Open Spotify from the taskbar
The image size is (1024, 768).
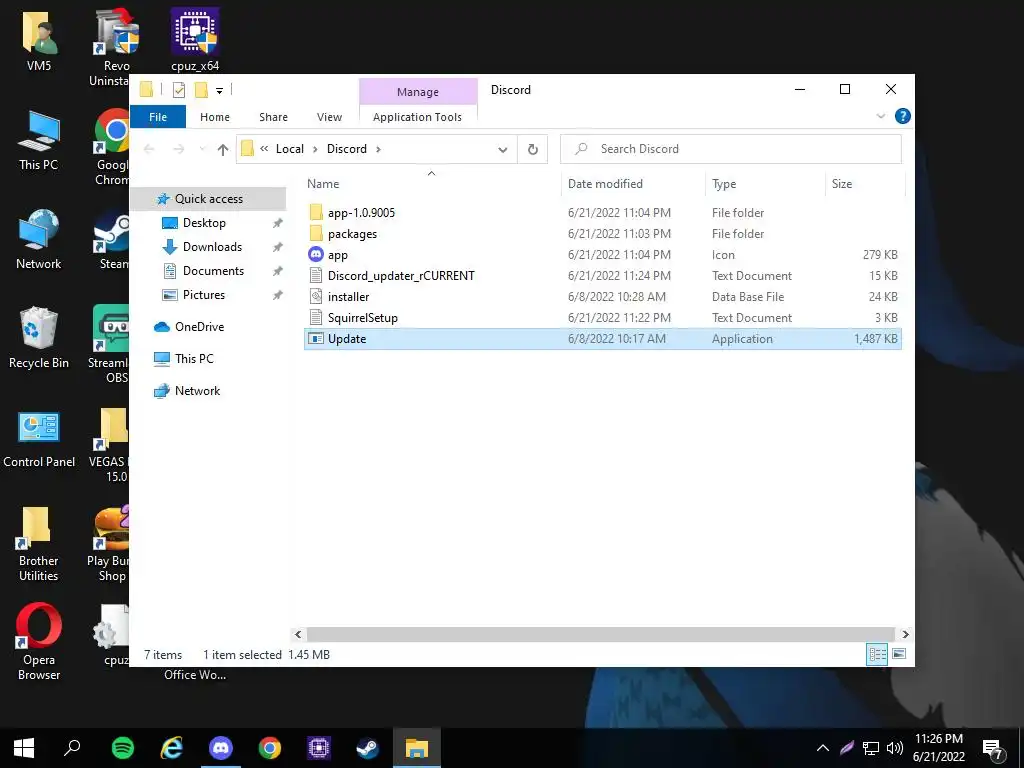click(123, 748)
